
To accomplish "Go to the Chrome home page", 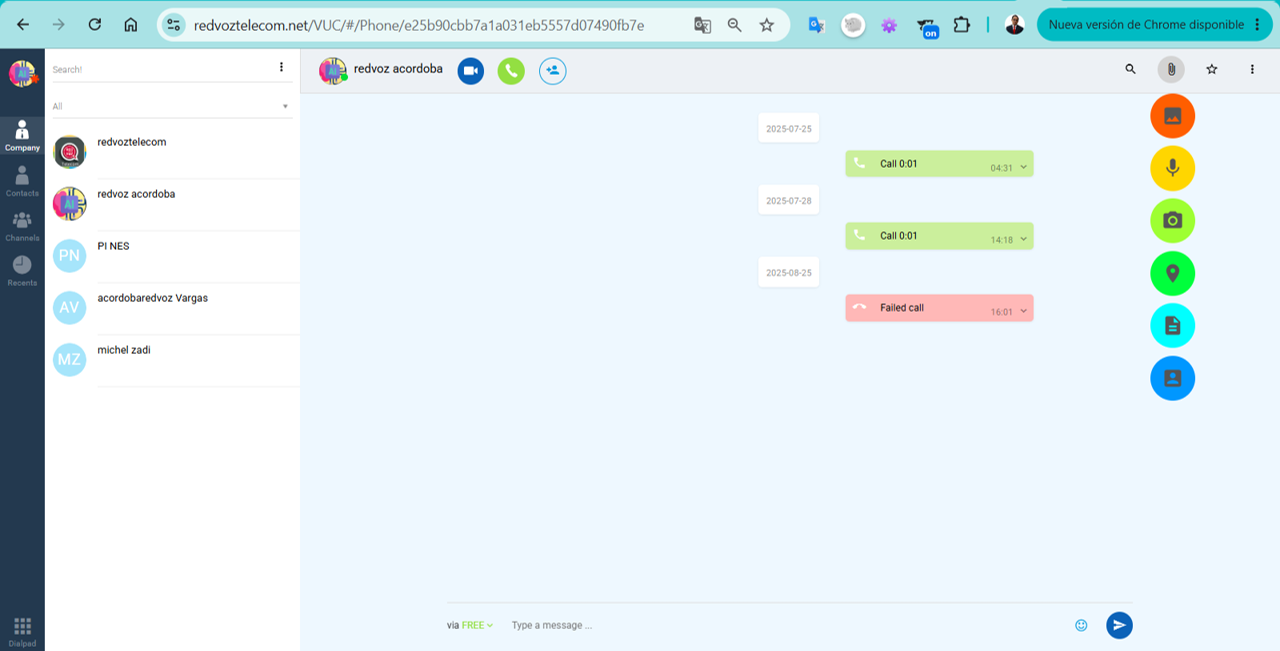I will pos(131,25).
